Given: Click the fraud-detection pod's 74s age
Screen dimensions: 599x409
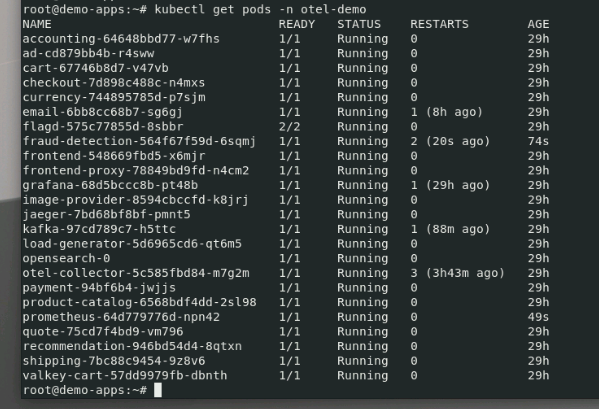Looking at the screenshot, I should coord(538,142).
